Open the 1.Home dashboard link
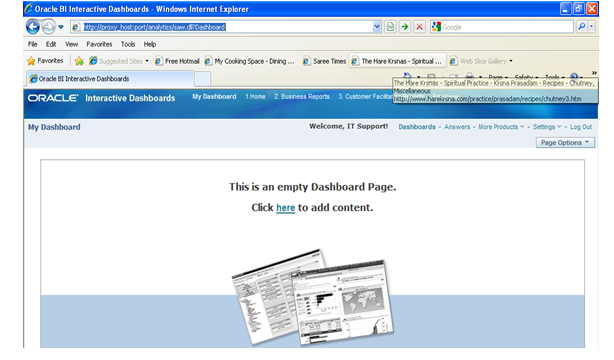Screen dimensions: 614x360 255,96
